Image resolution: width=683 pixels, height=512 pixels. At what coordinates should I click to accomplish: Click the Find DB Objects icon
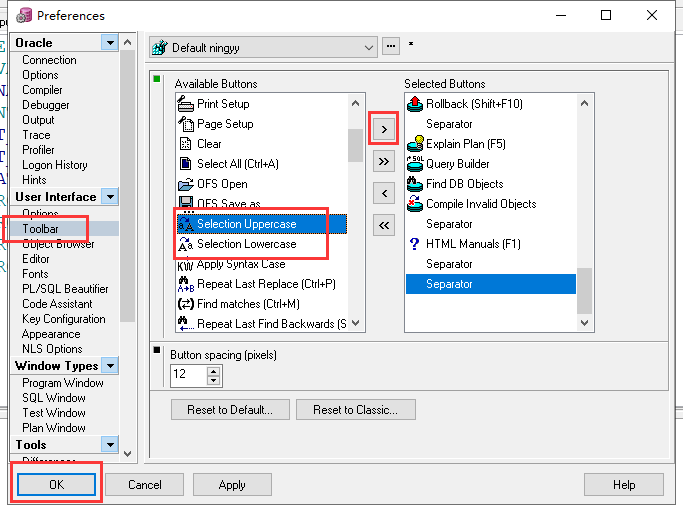click(x=415, y=184)
